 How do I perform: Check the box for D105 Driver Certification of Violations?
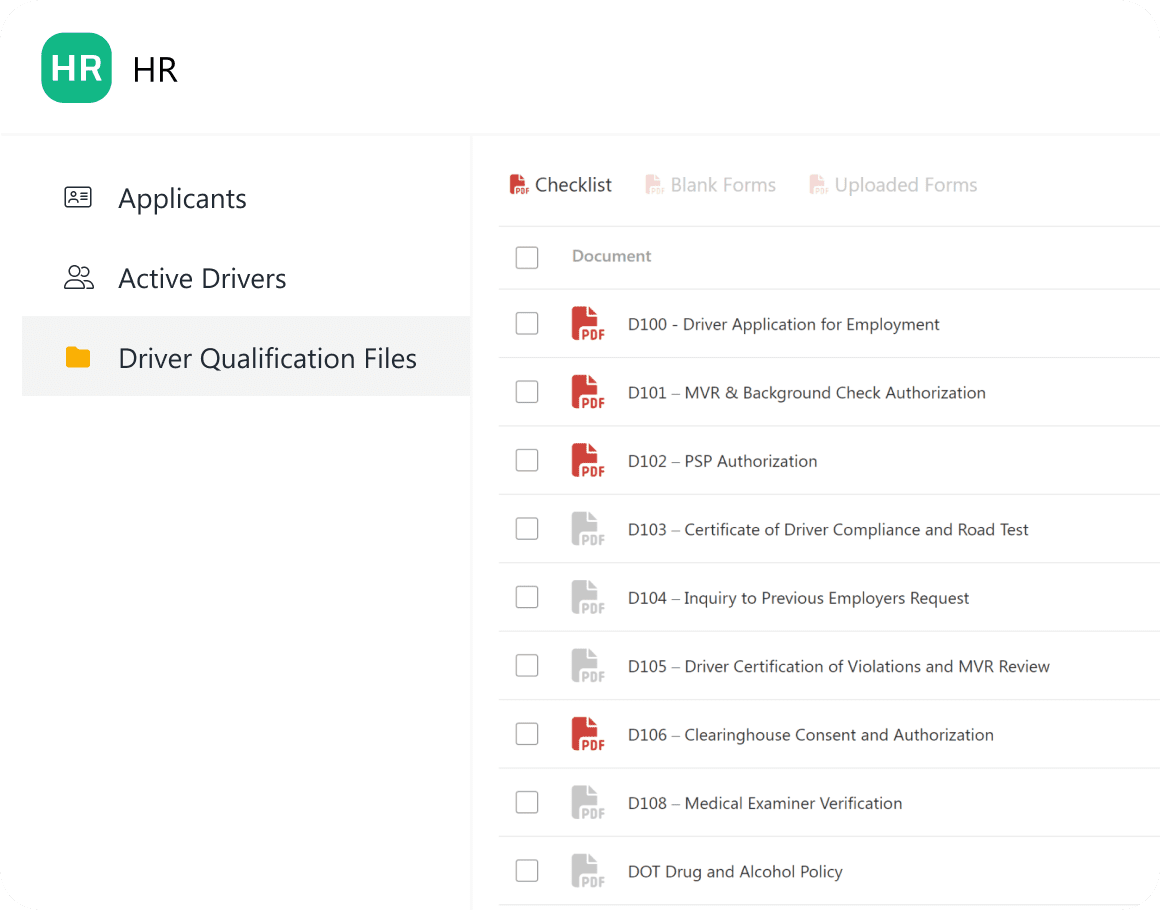coord(527,666)
